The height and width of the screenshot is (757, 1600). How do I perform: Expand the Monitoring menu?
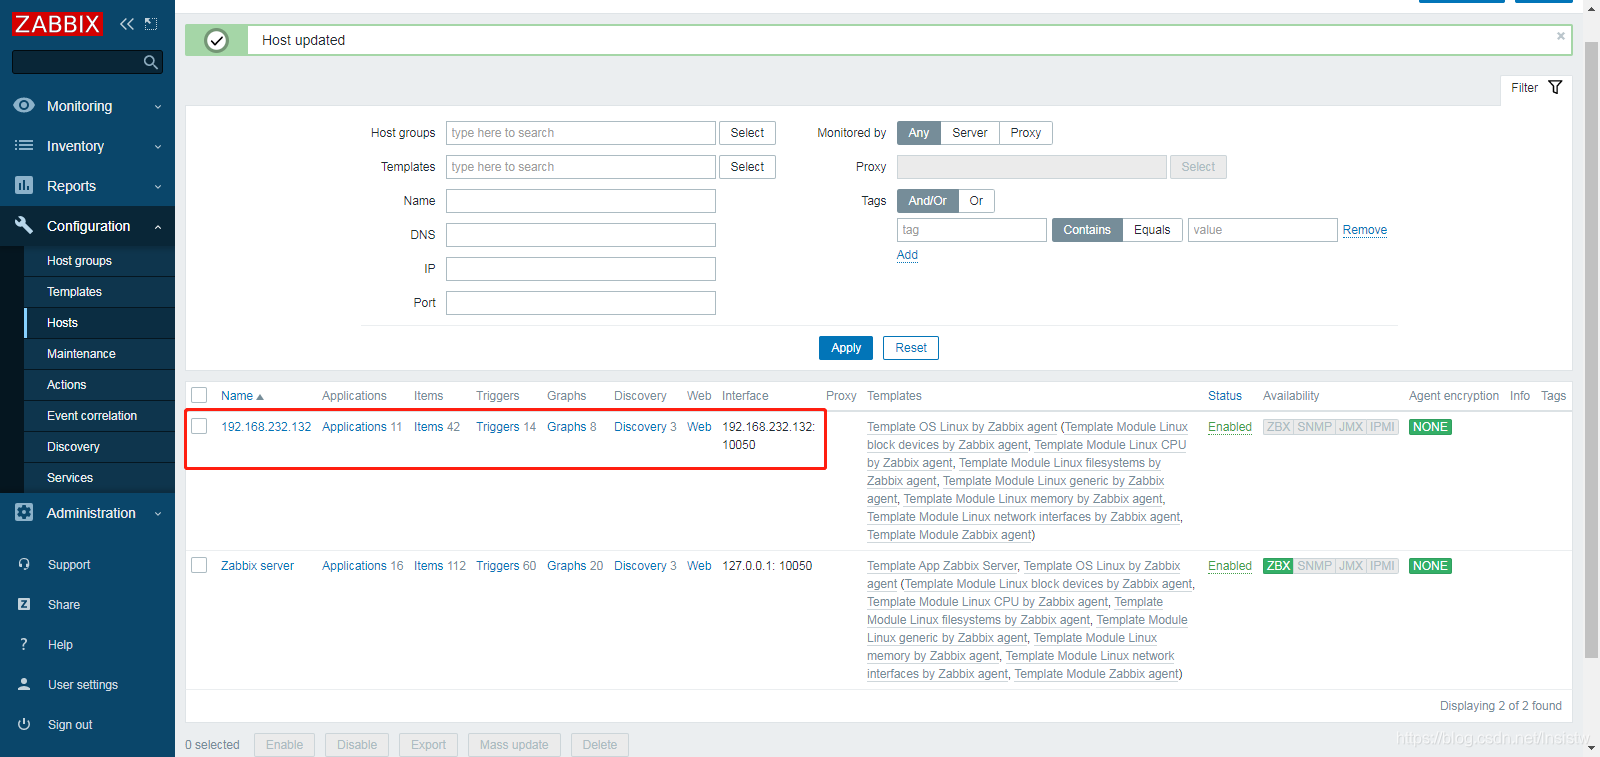87,106
